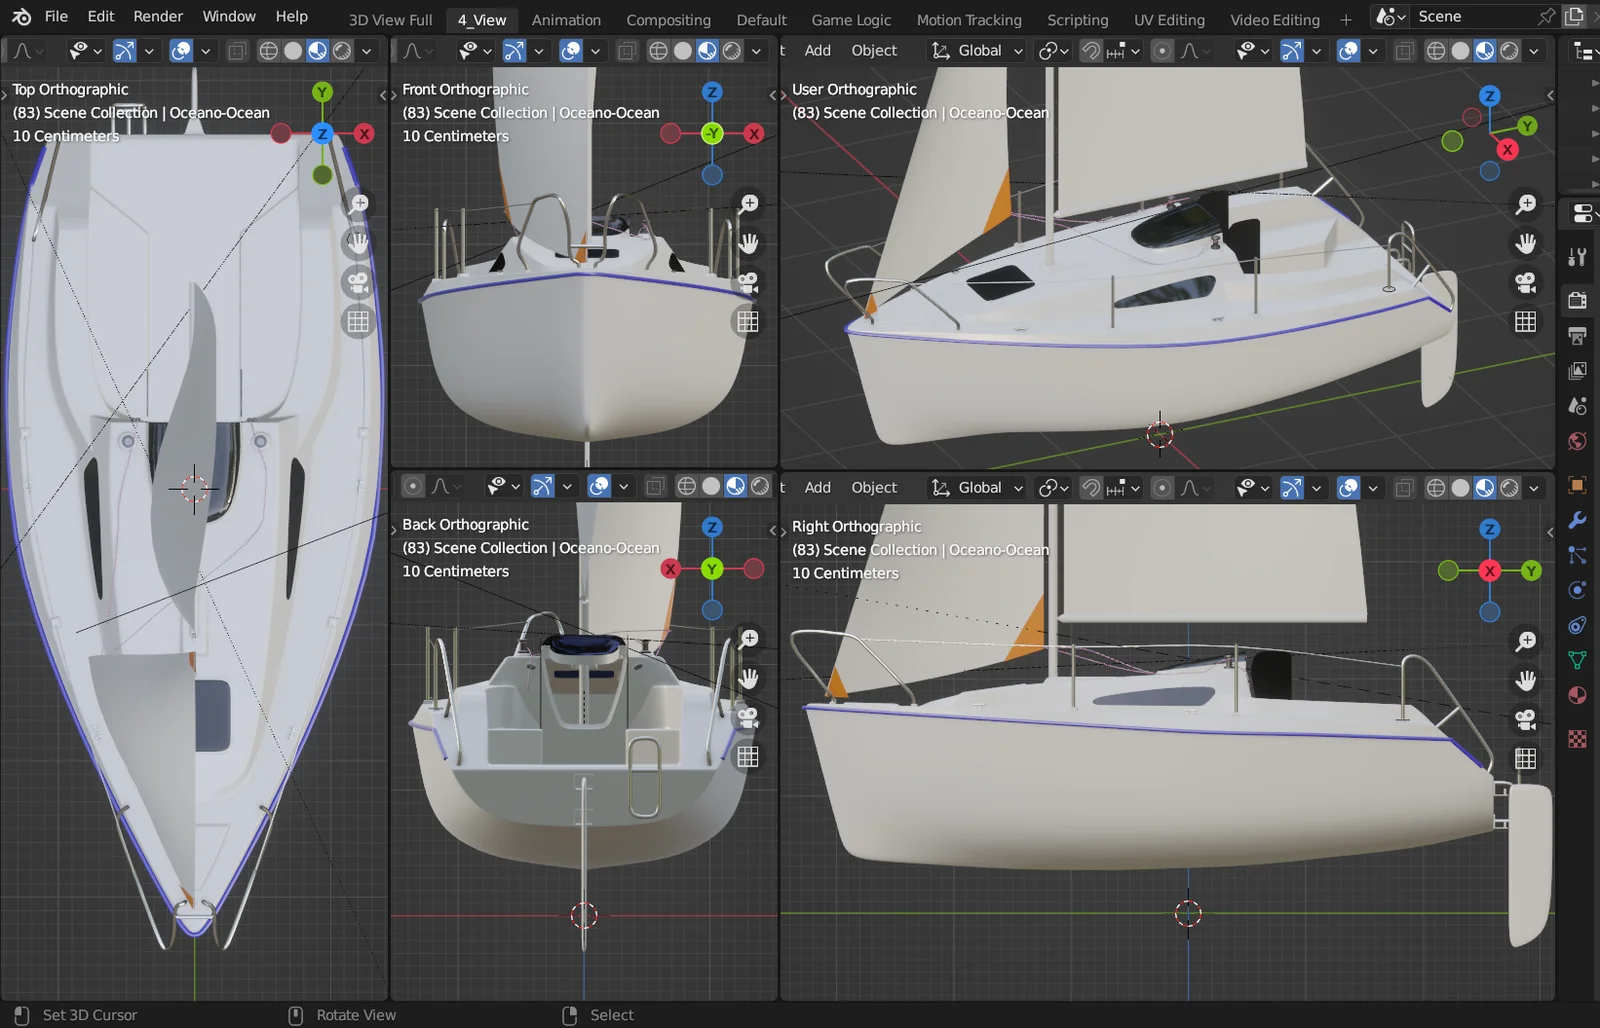Switch Front viewport to wireframe shading

click(658, 50)
